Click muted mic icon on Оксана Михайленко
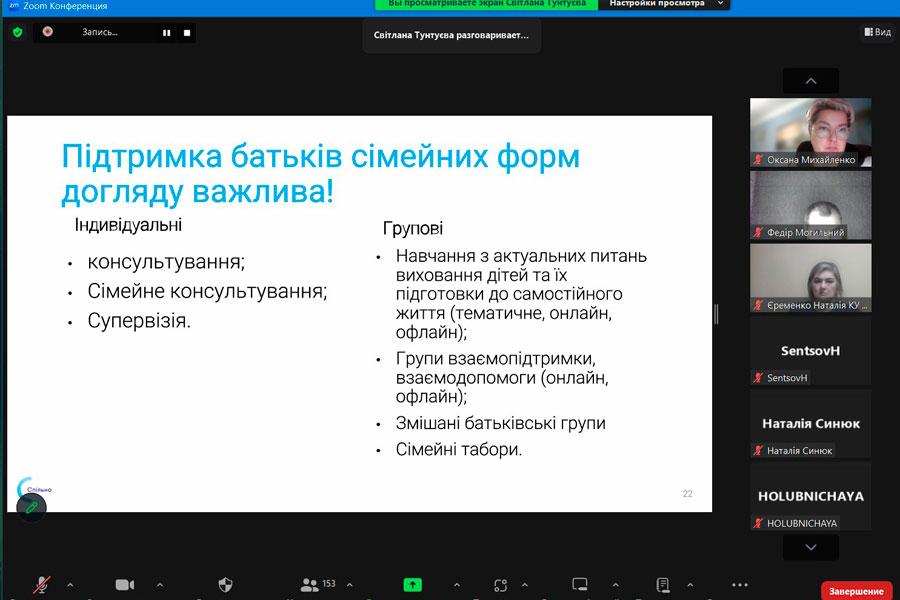Viewport: 900px width, 600px height. pyautogui.click(x=758, y=160)
